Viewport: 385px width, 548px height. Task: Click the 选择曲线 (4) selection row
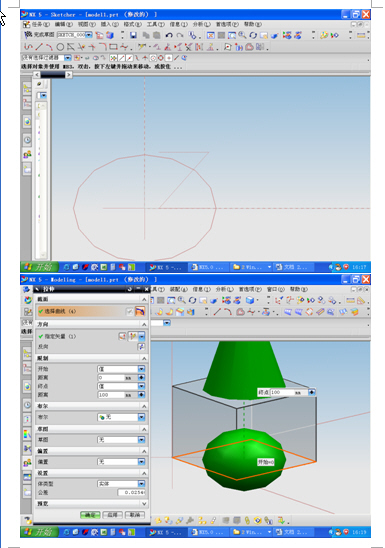(x=92, y=311)
